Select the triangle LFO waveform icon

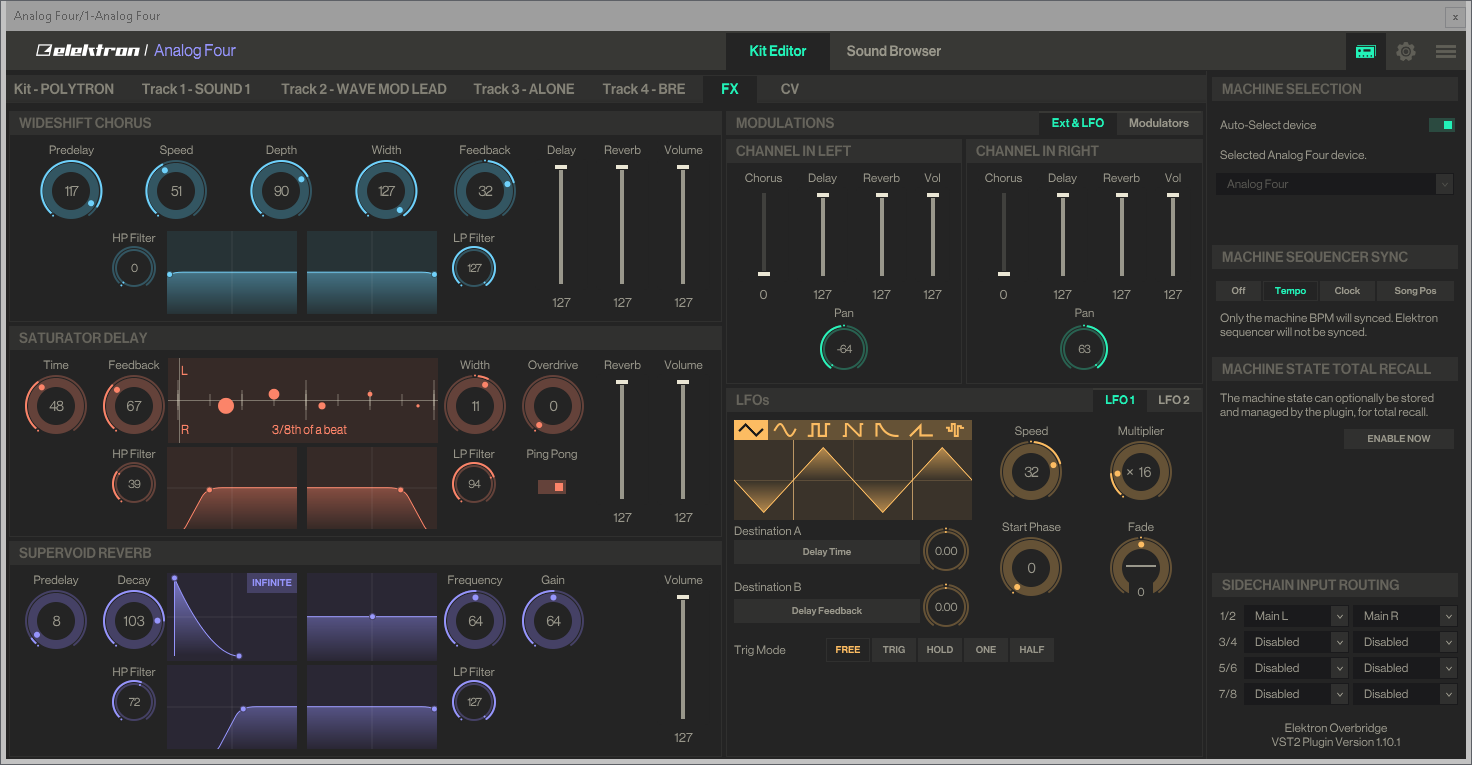(x=751, y=430)
